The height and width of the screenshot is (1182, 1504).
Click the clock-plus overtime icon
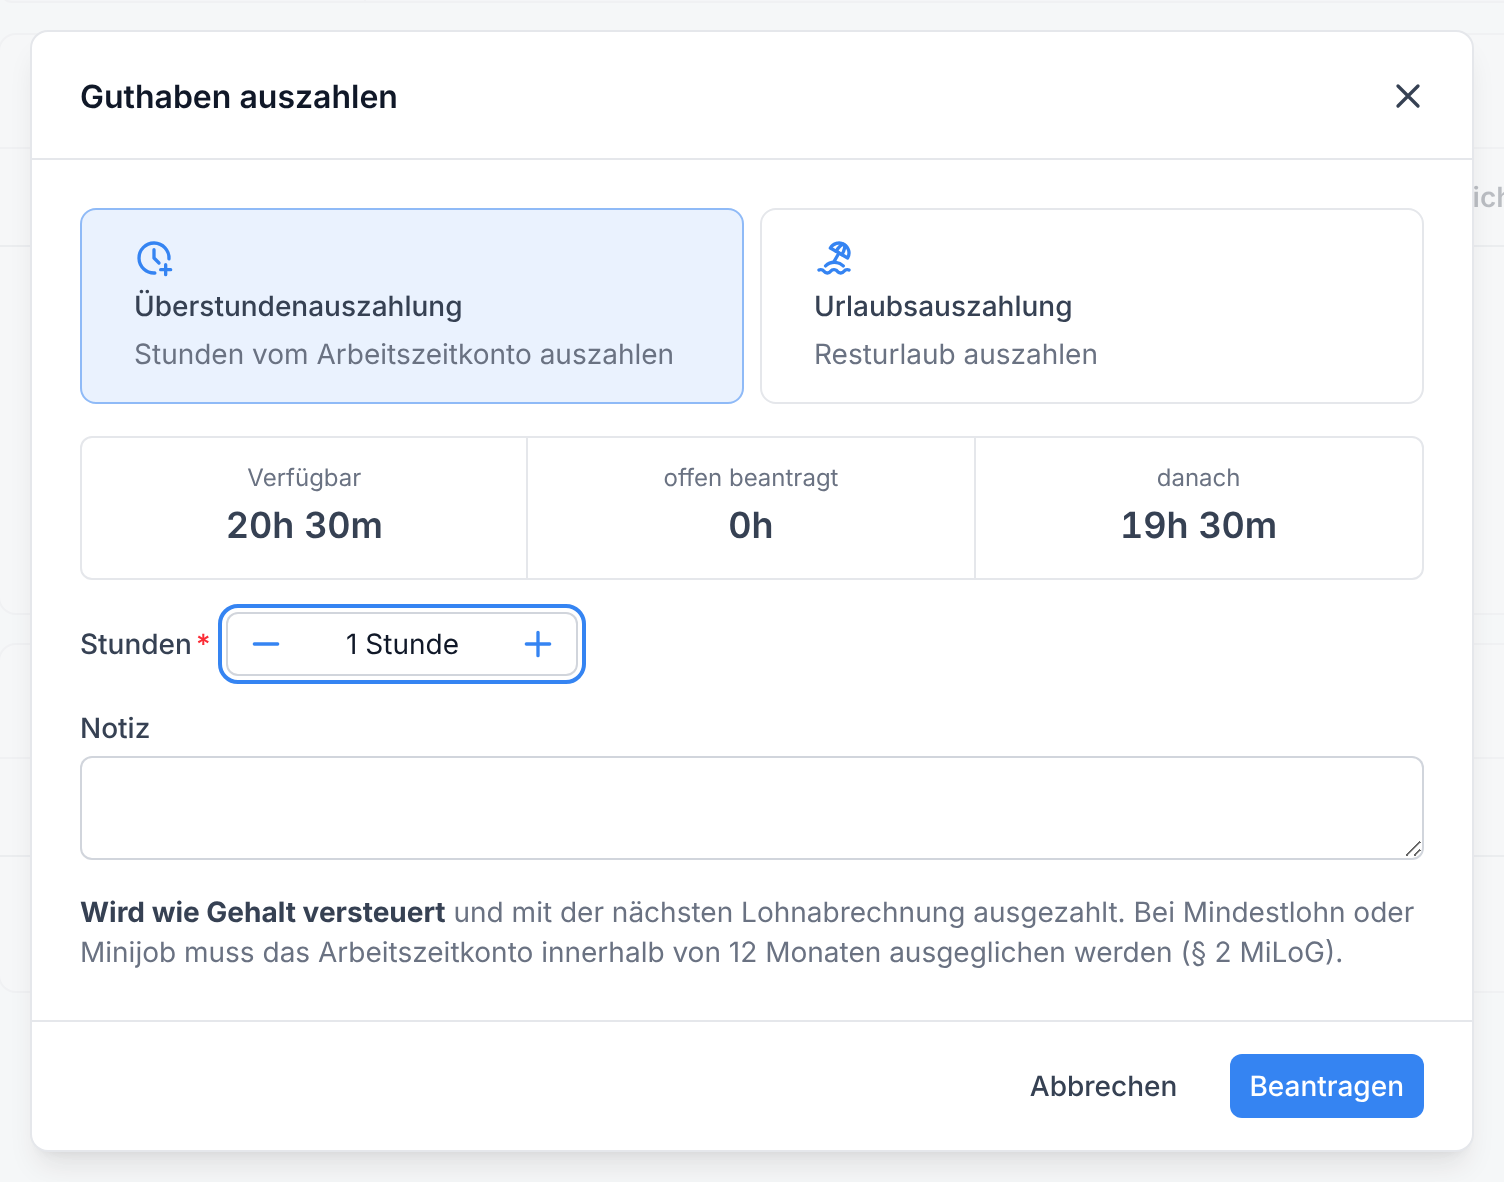(x=155, y=258)
